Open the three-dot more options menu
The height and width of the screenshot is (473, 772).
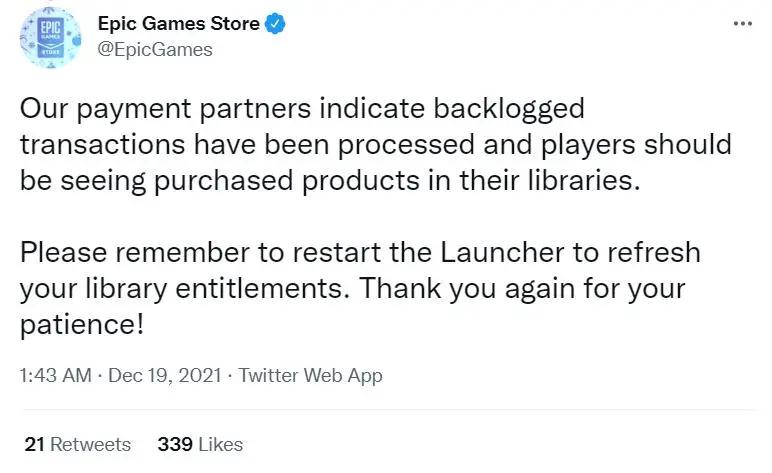[x=742, y=23]
